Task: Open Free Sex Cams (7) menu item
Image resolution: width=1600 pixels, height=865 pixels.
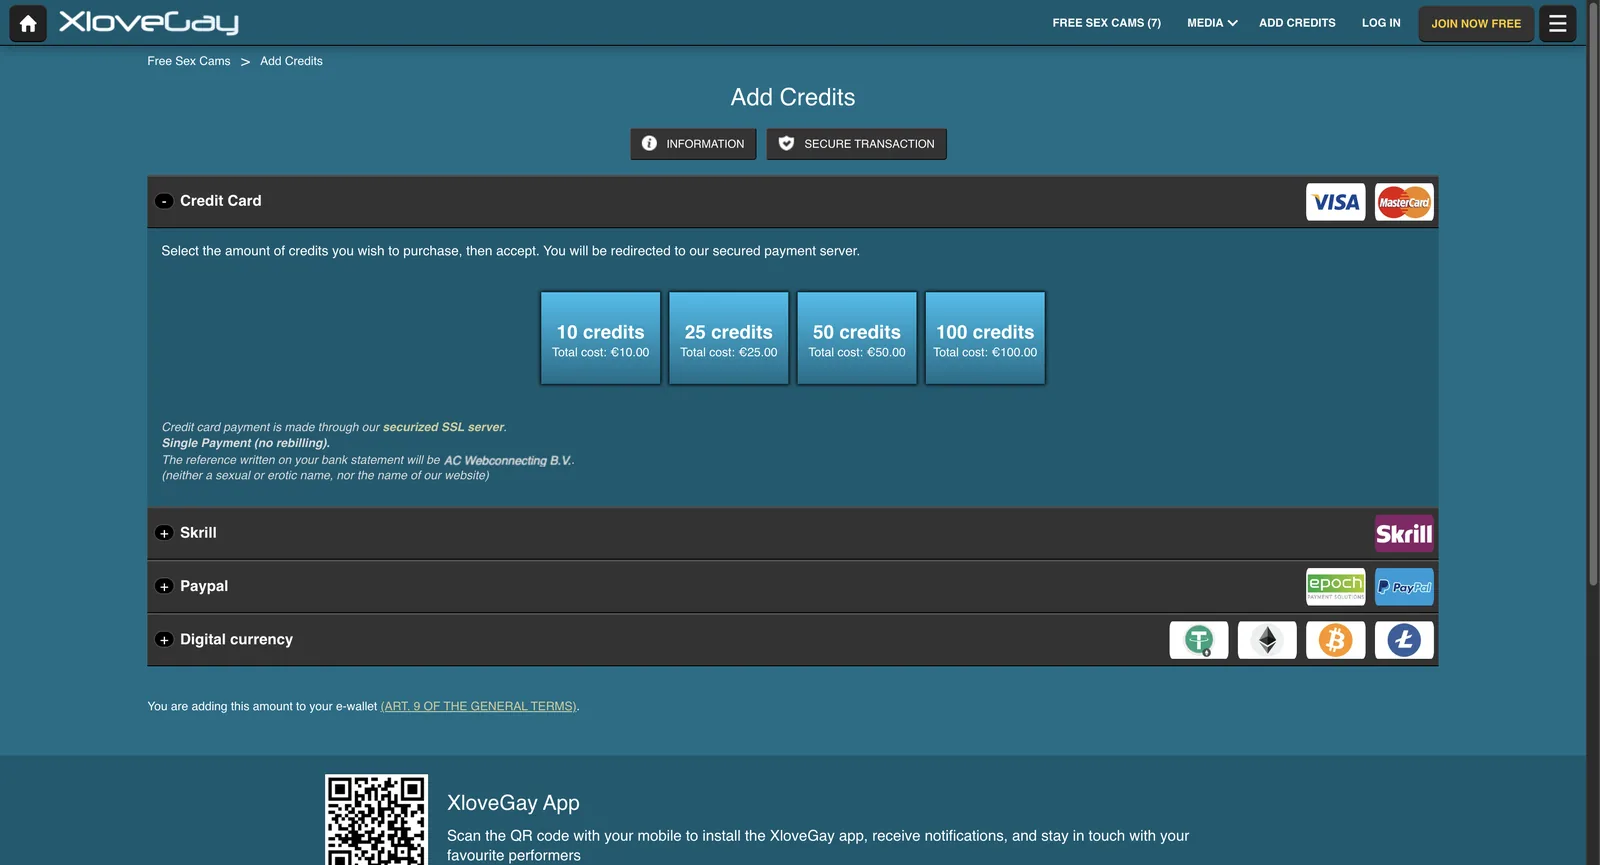Action: click(x=1106, y=23)
